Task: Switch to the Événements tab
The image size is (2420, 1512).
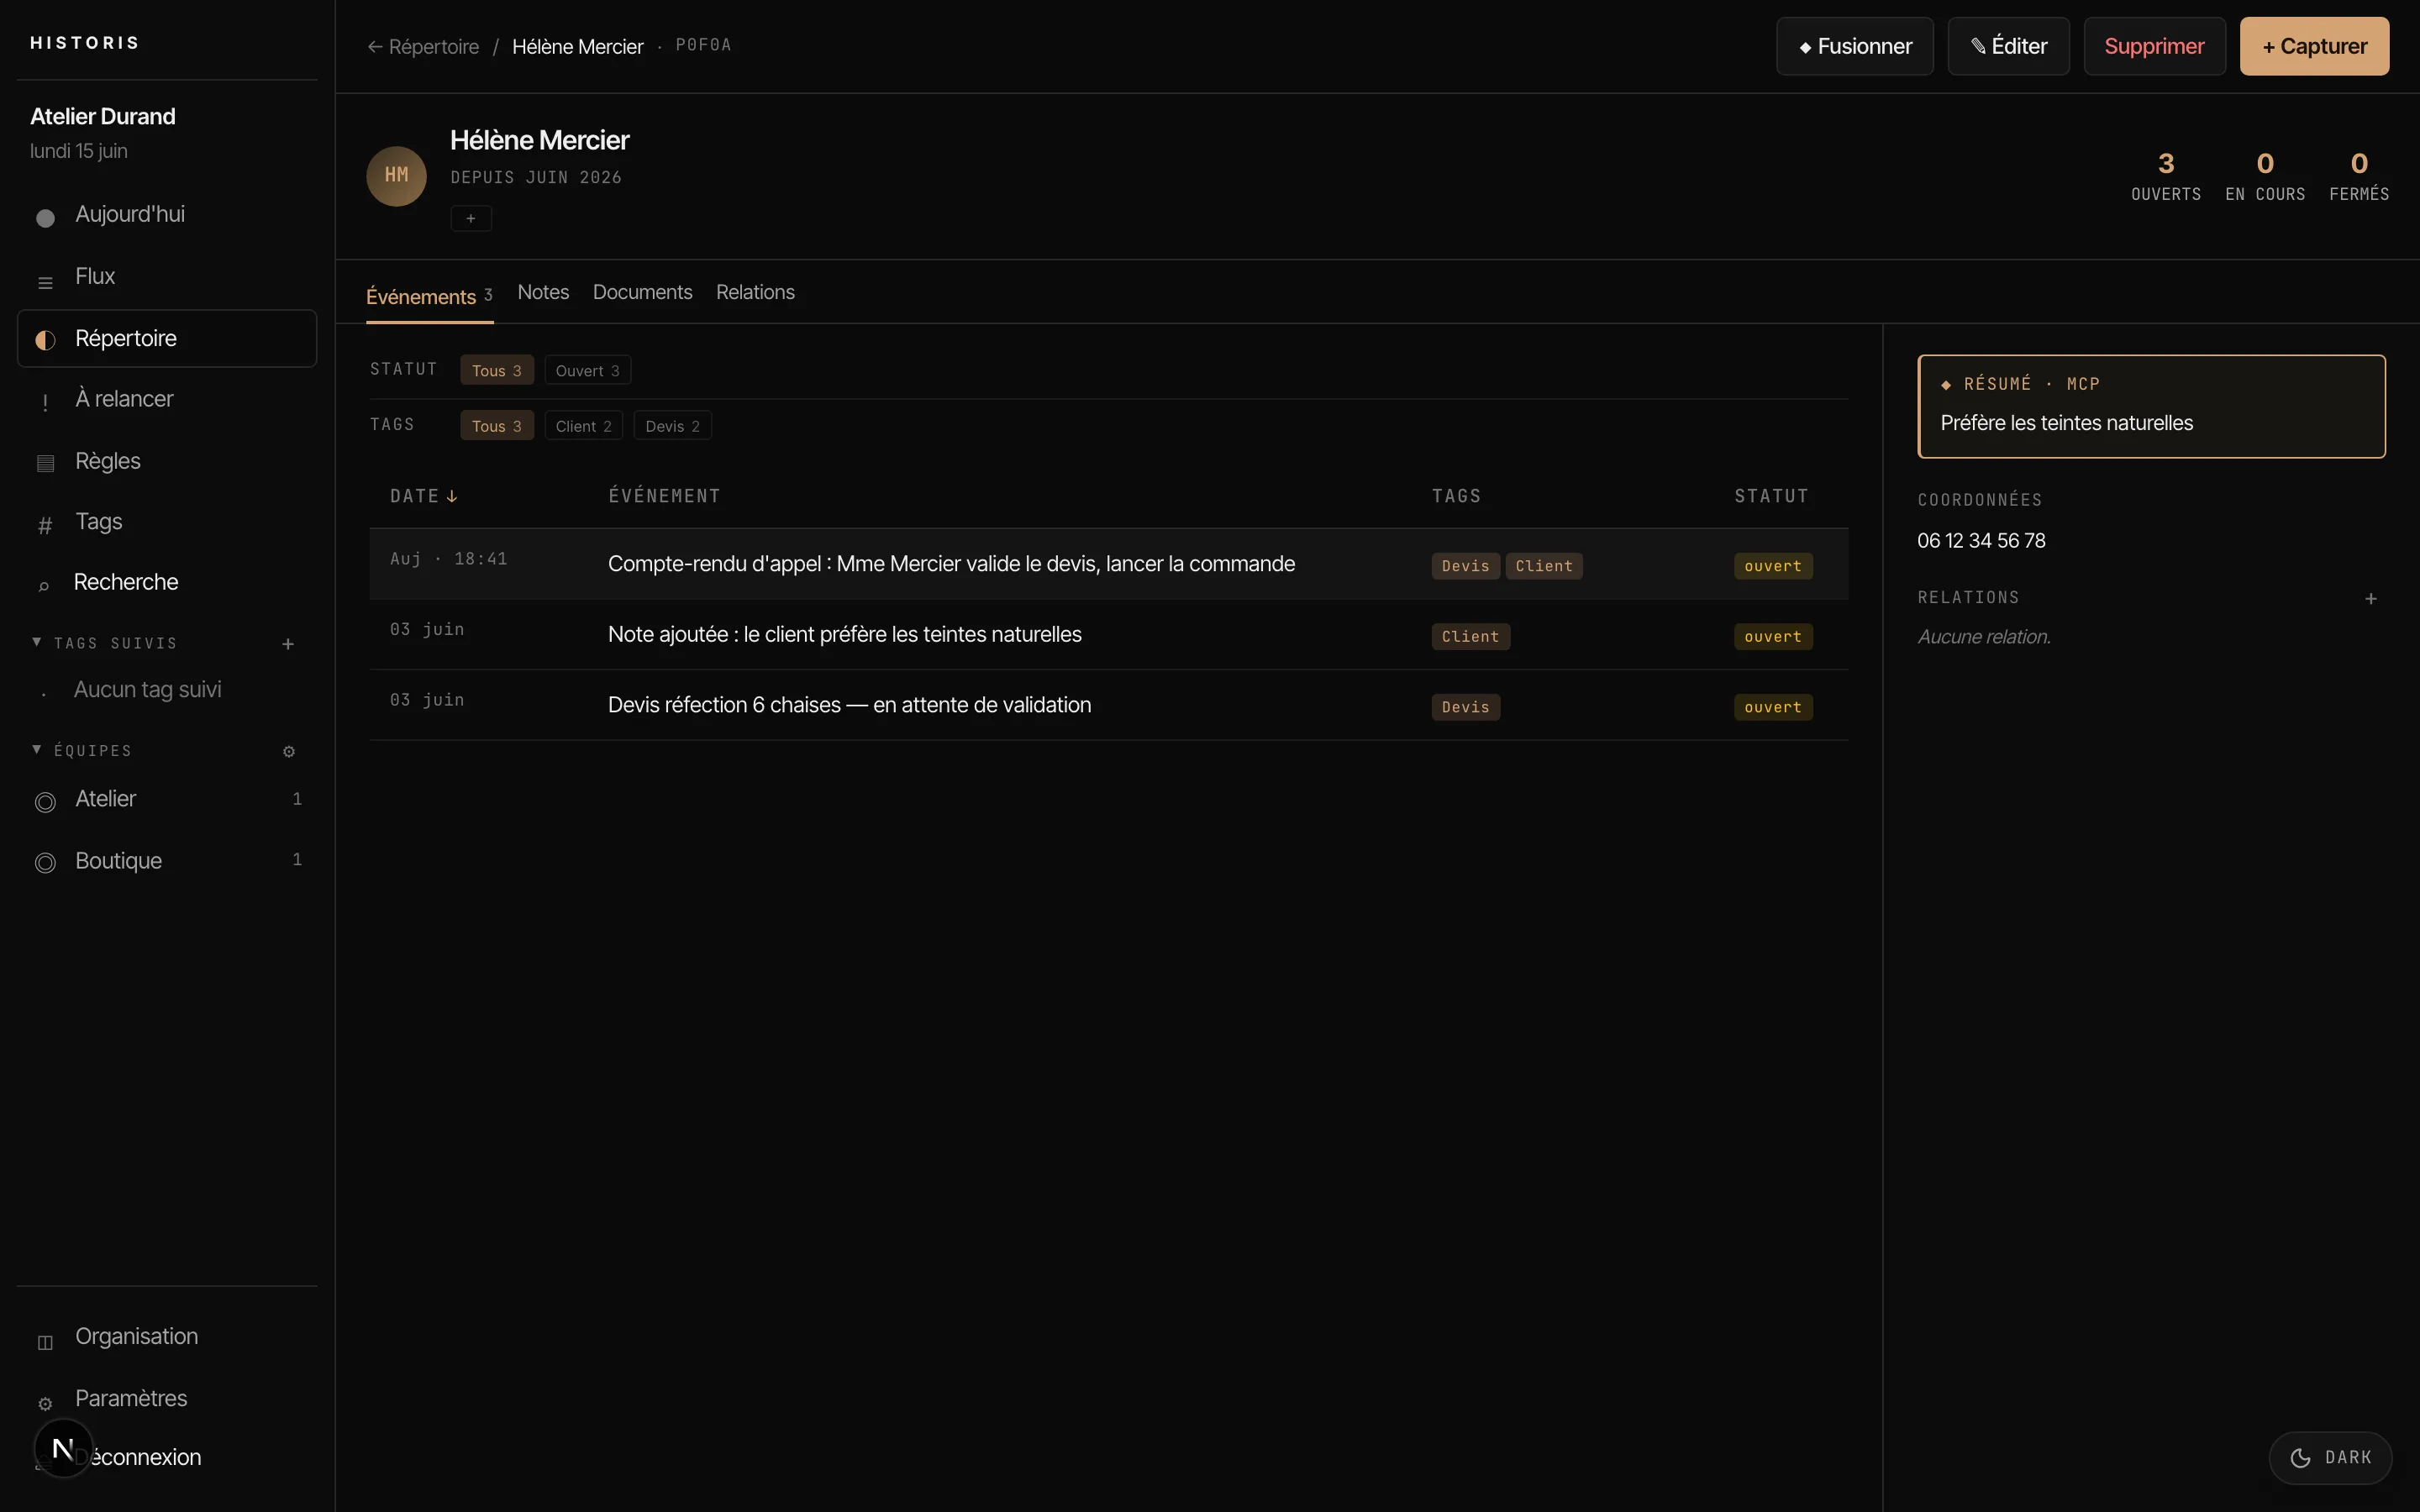Action: coord(430,296)
